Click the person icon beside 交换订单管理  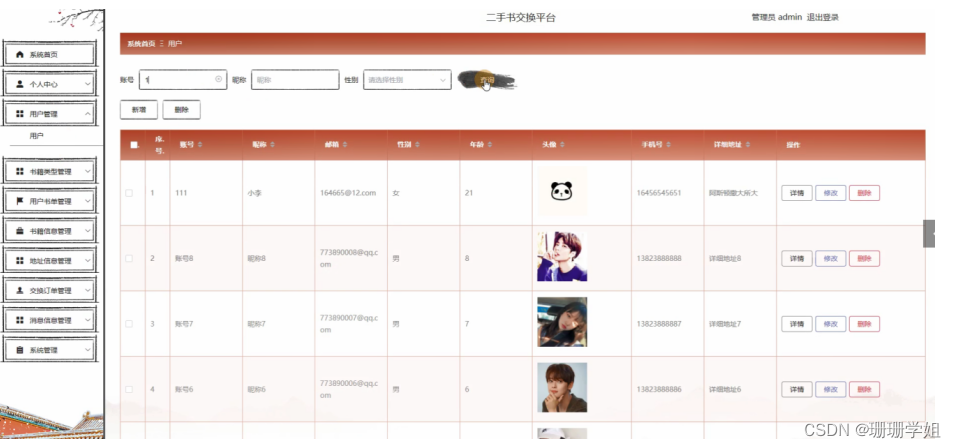(20, 290)
